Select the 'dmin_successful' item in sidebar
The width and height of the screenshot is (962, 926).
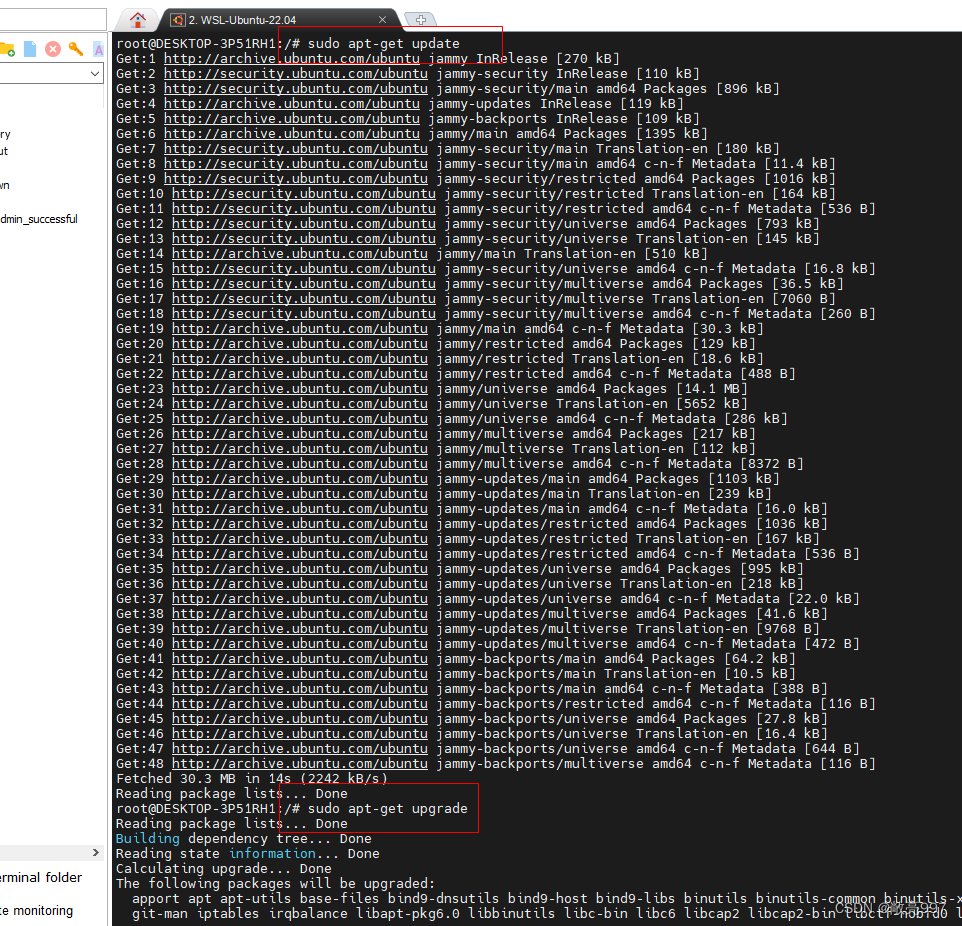coord(39,219)
